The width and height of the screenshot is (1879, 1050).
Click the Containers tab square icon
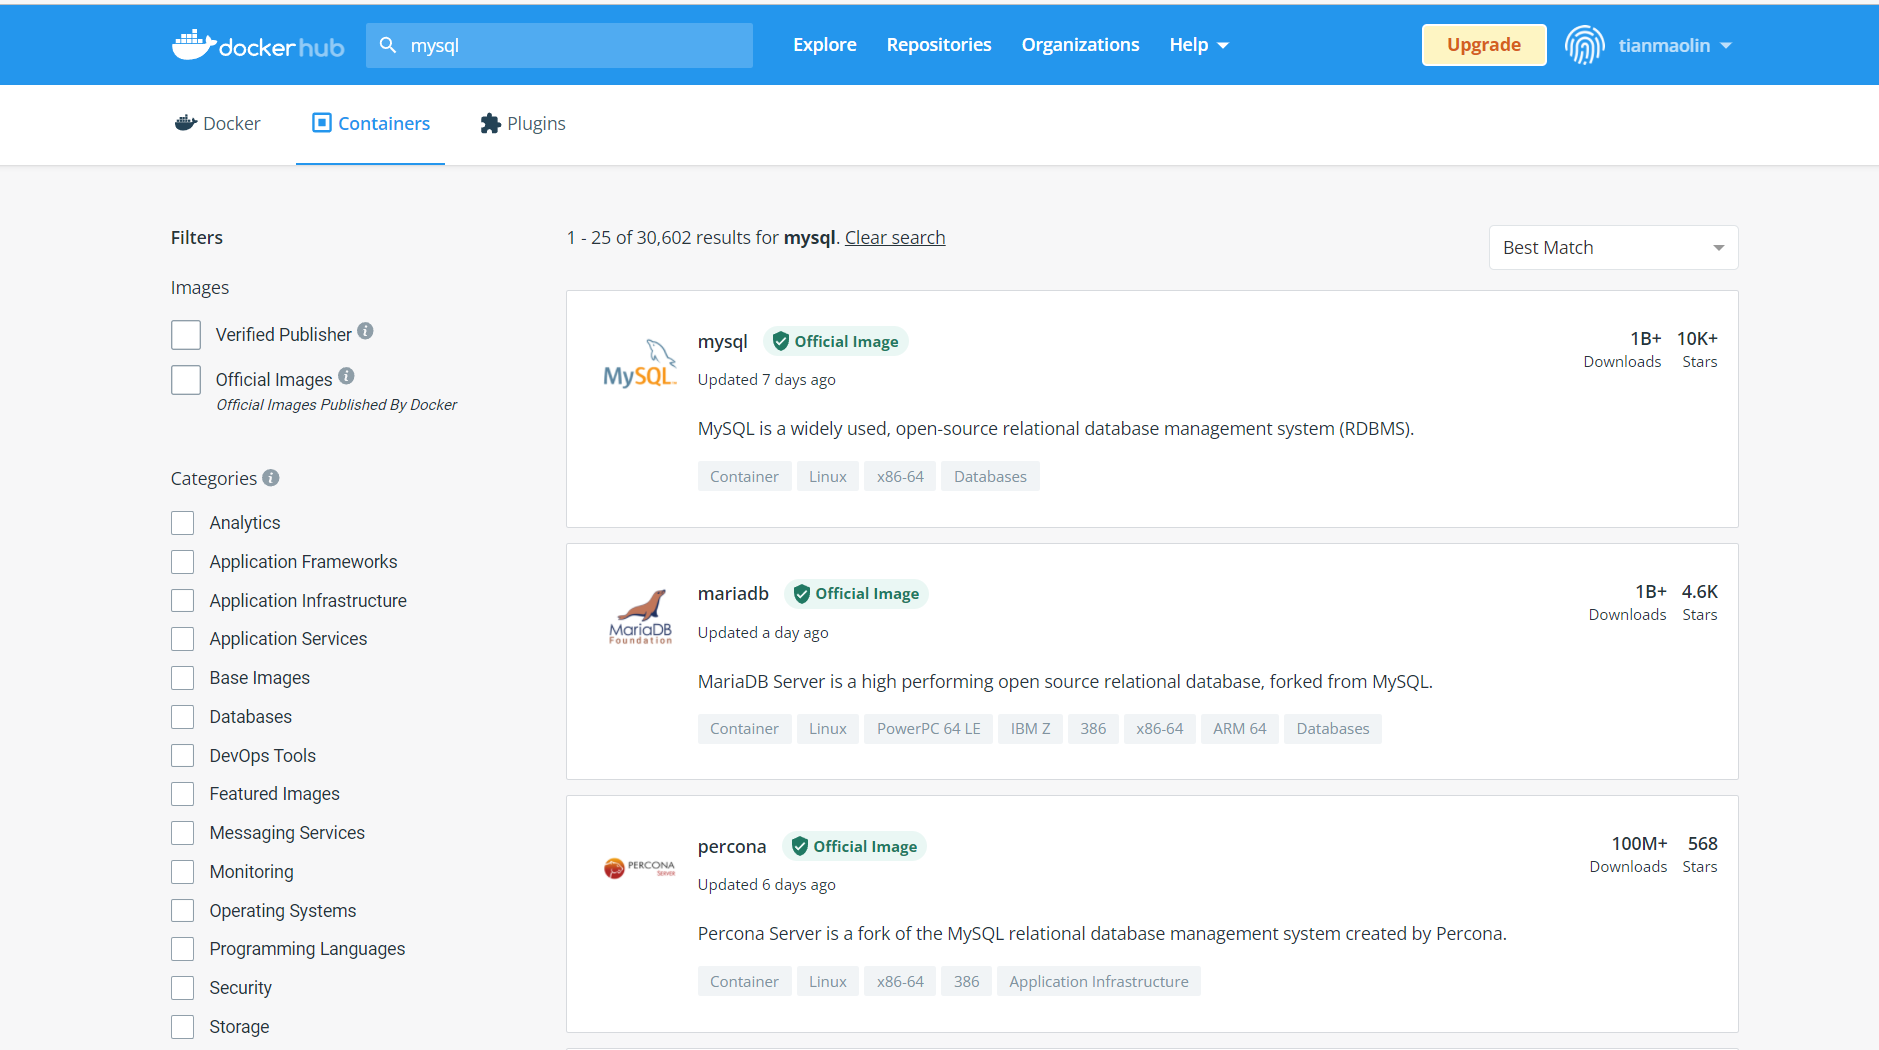coord(321,123)
